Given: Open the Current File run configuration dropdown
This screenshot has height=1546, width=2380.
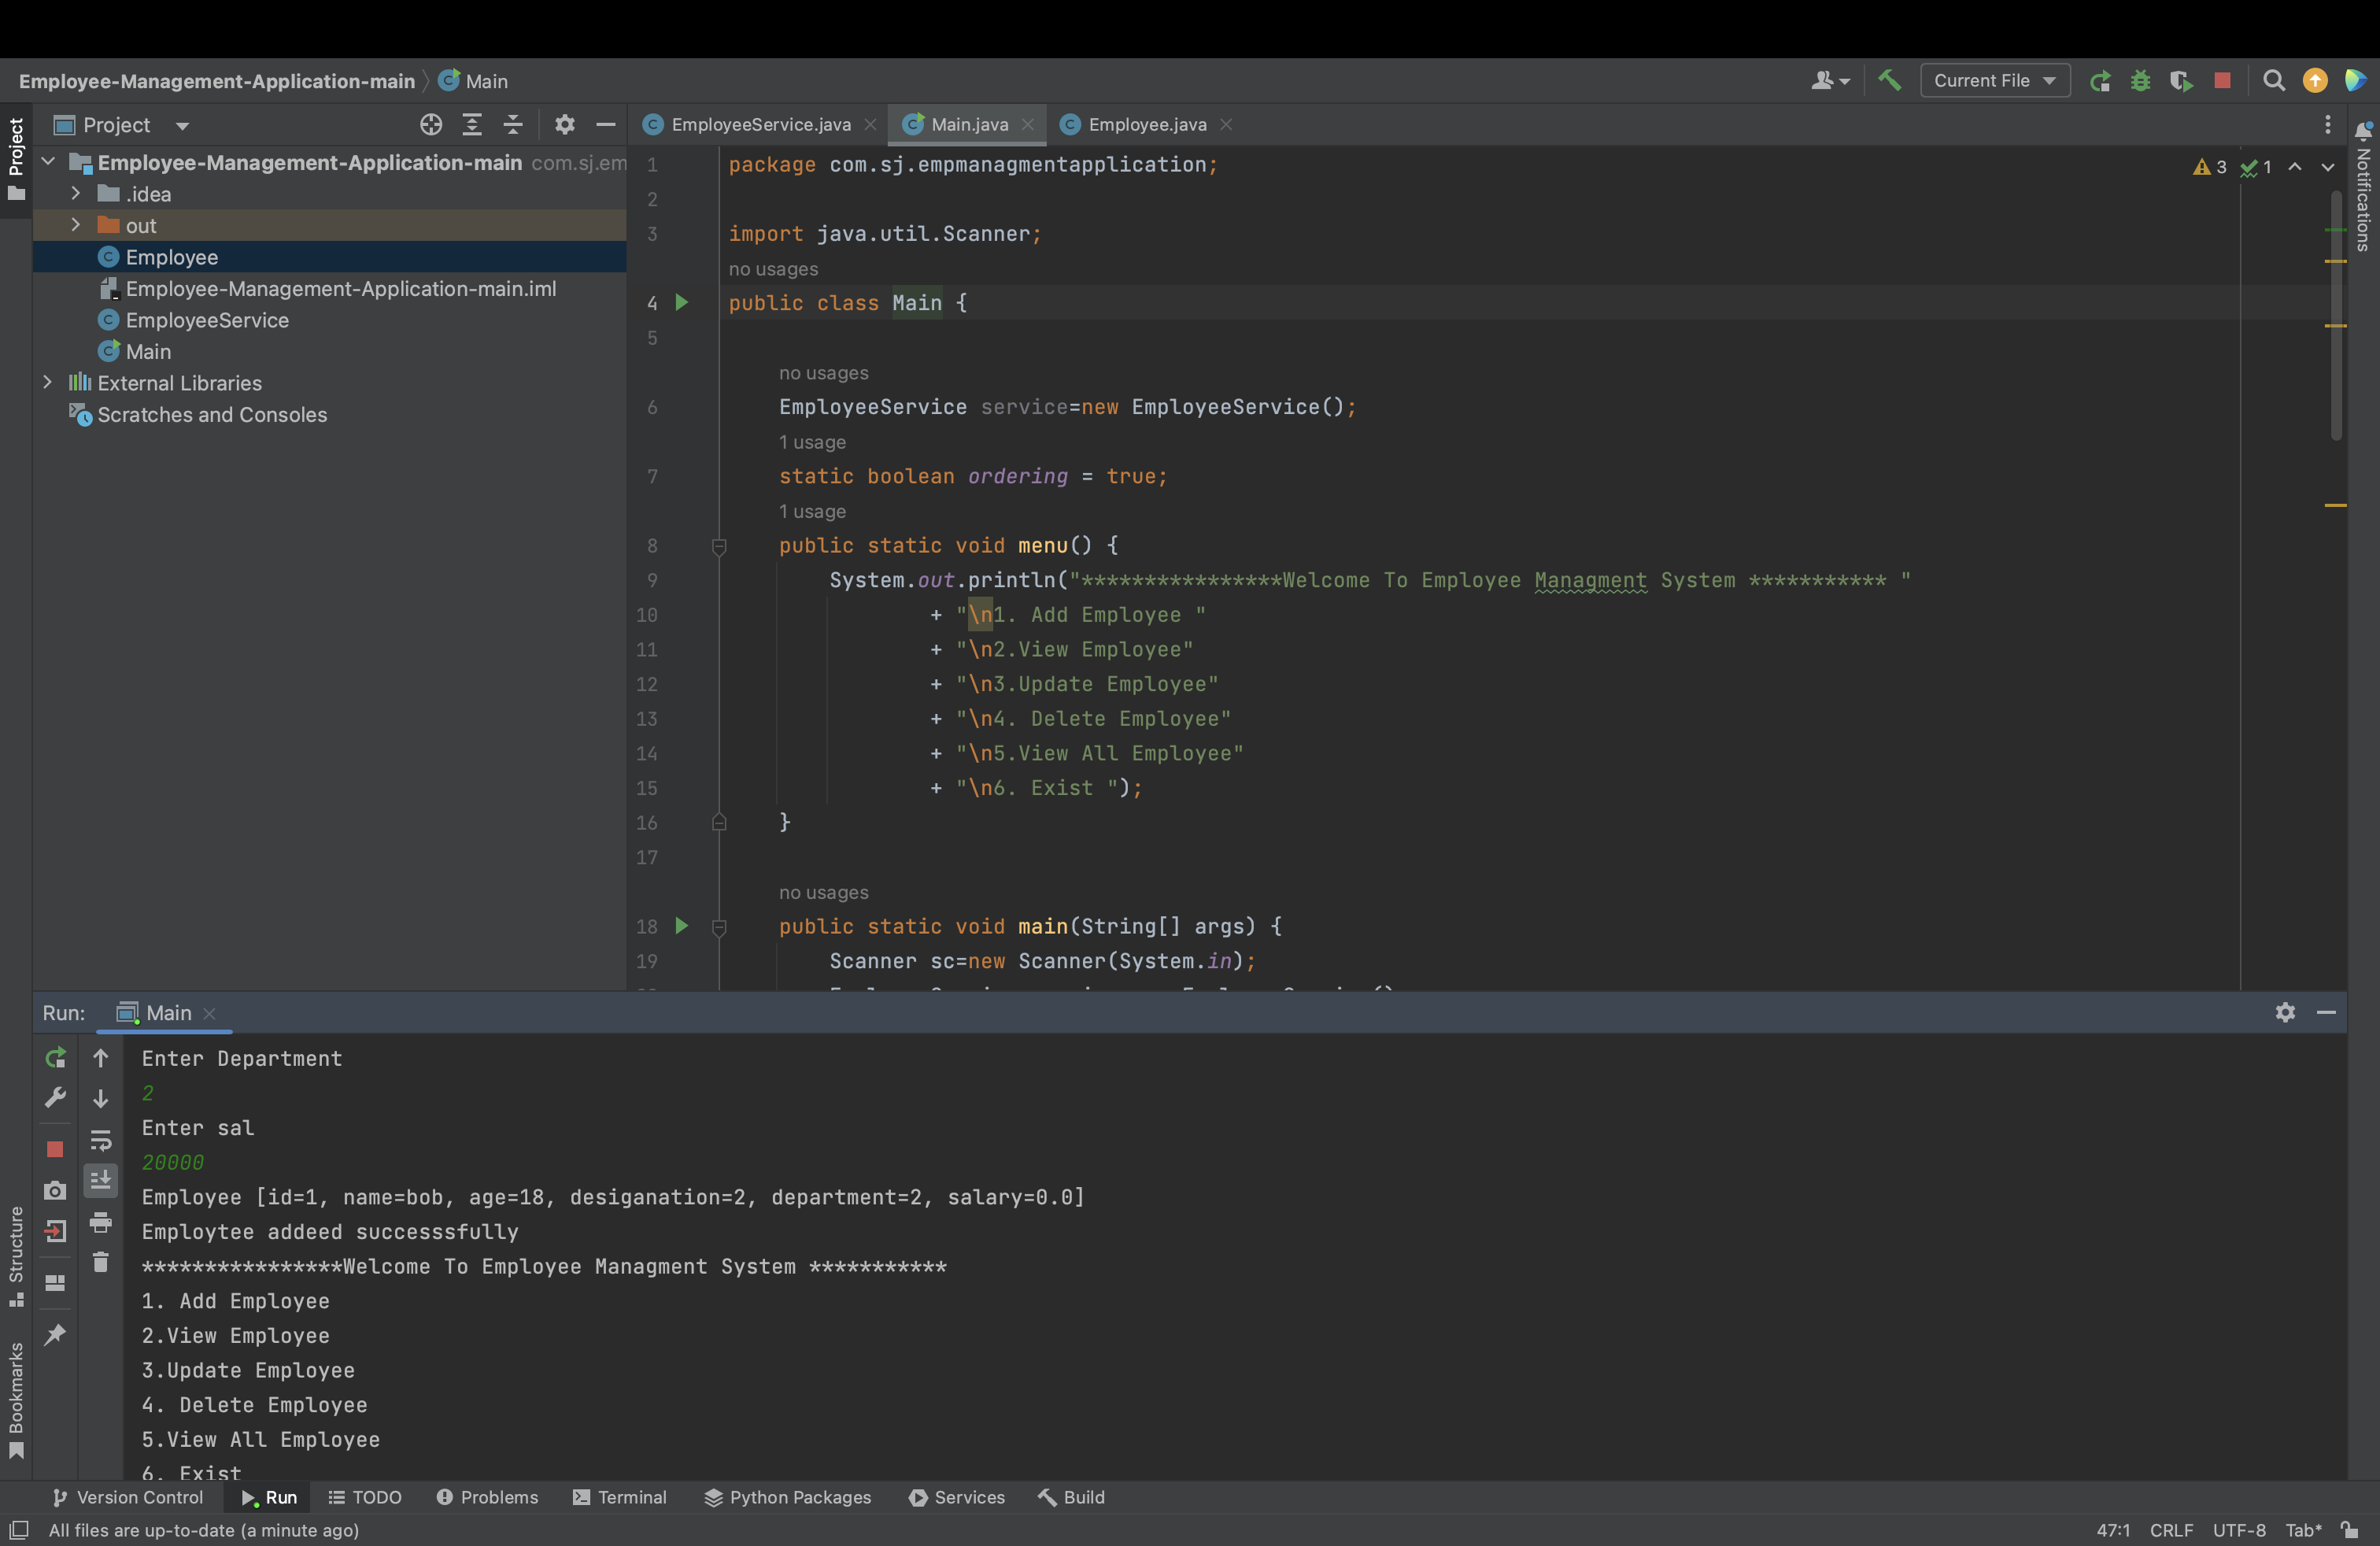Looking at the screenshot, I should click(x=1994, y=81).
